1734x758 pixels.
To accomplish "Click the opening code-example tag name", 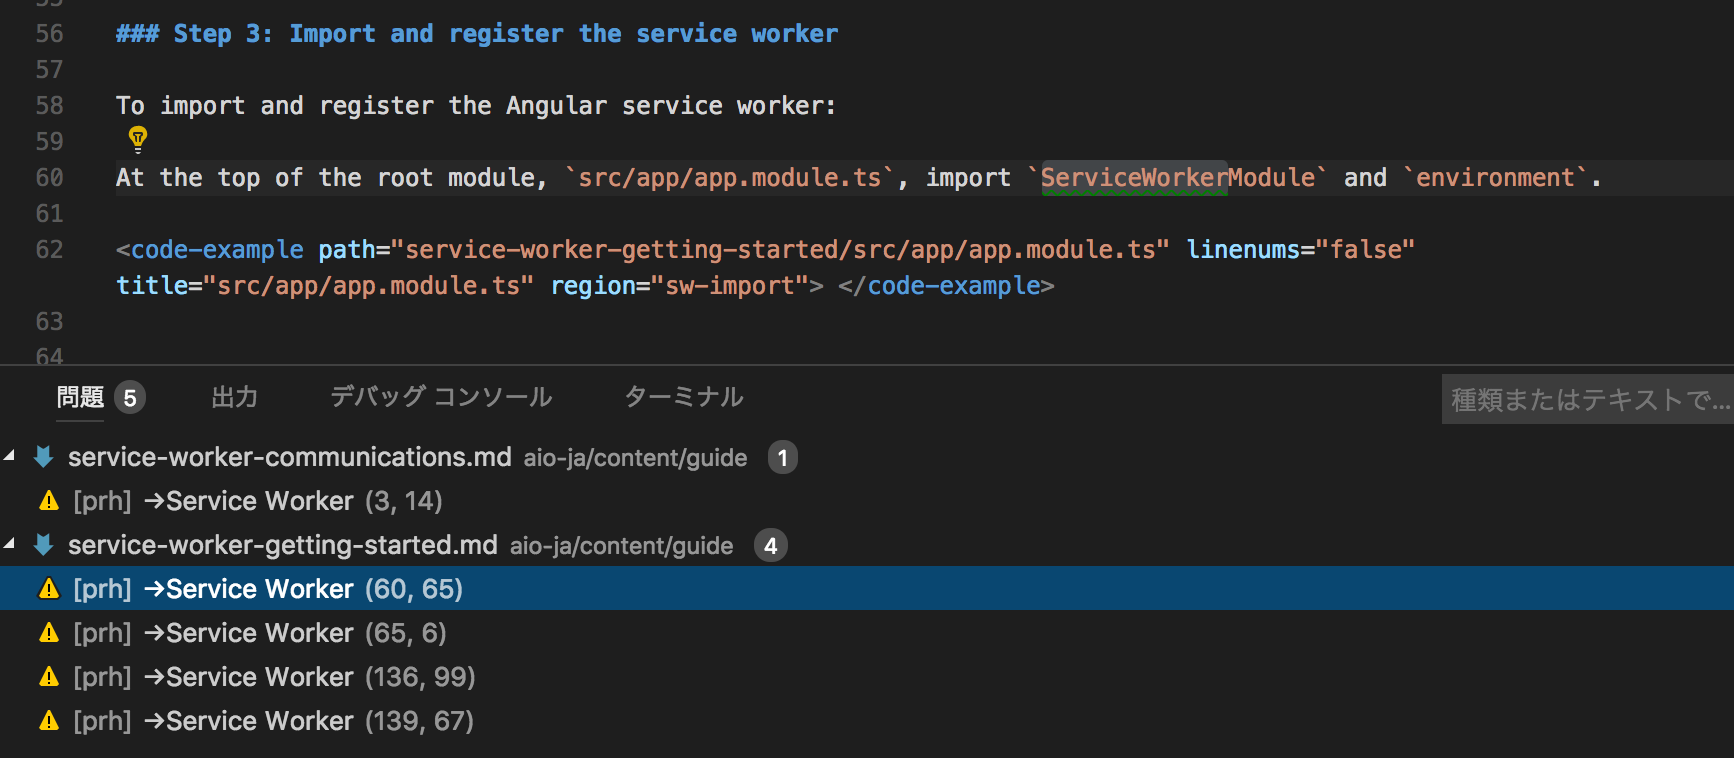I will (217, 249).
